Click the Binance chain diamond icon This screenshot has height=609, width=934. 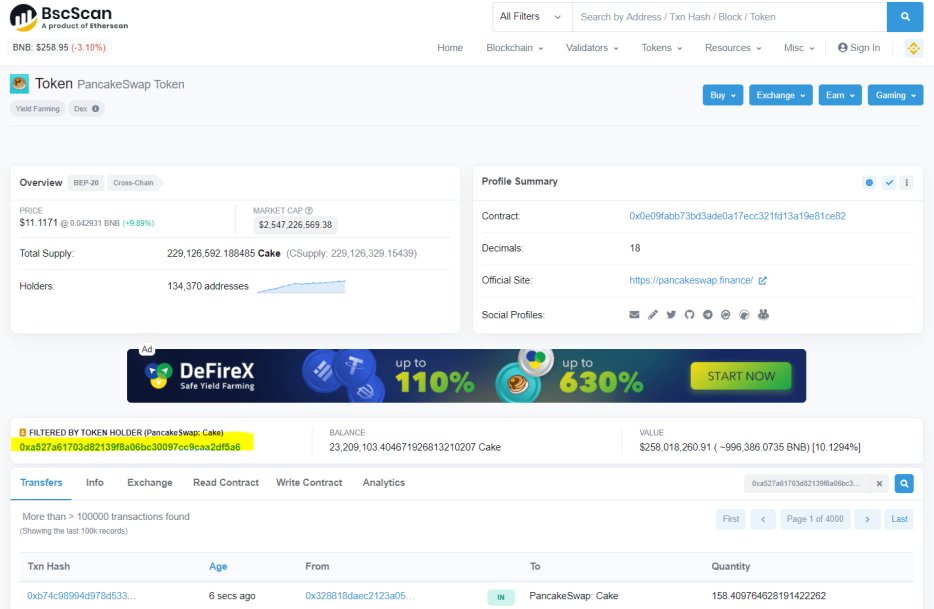913,48
